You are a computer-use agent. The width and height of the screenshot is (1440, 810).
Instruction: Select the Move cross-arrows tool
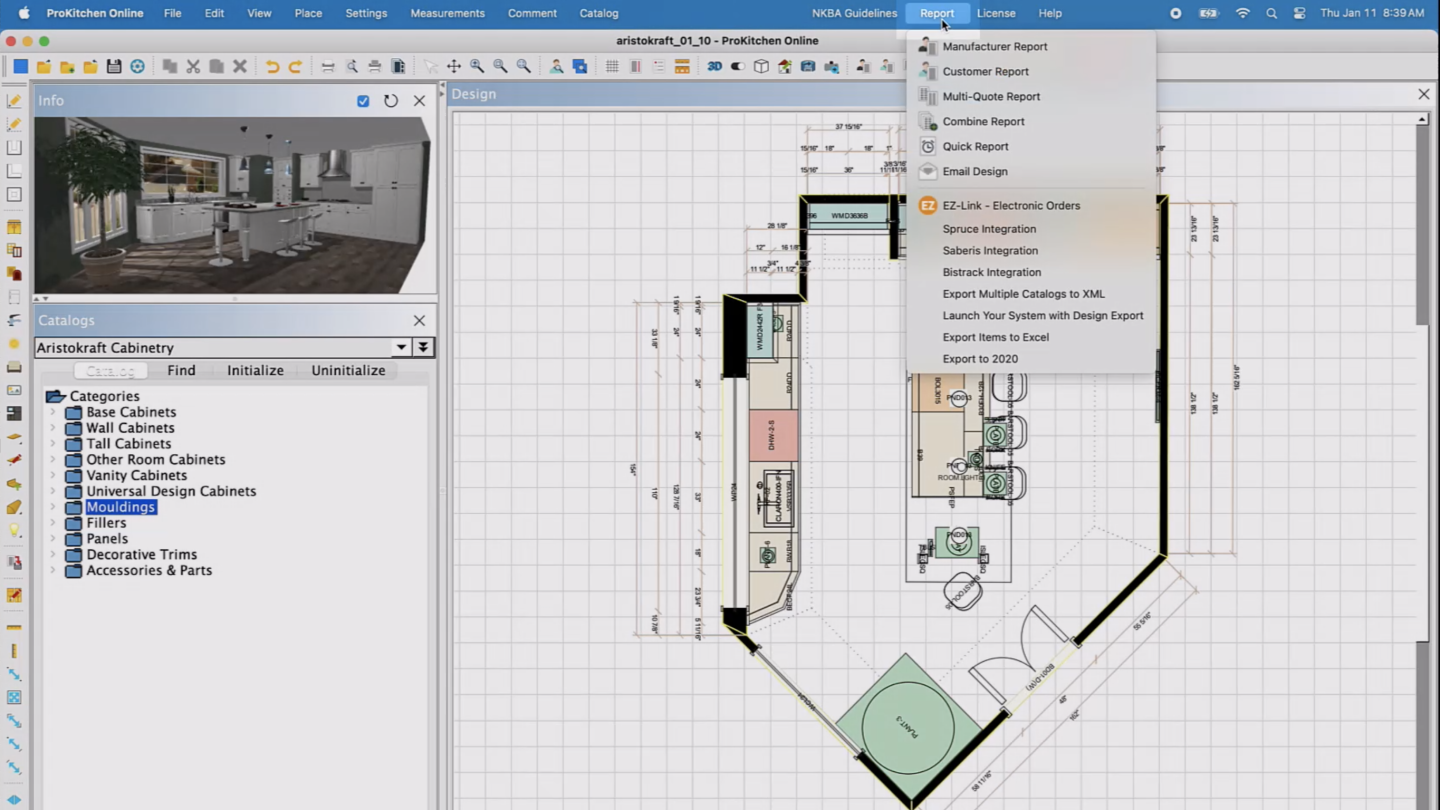tap(454, 66)
